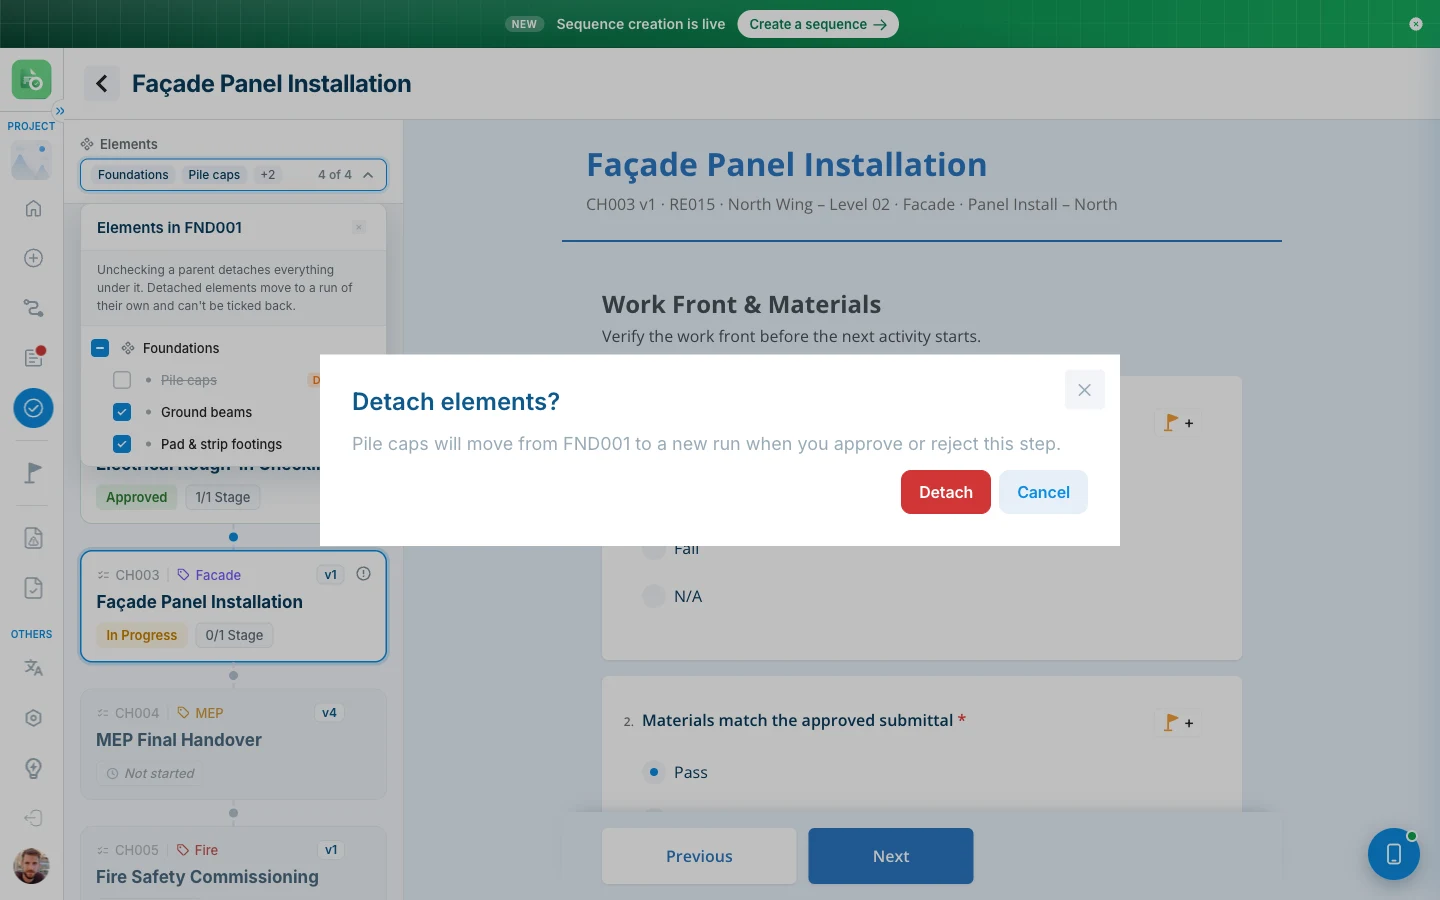Close the Detach elements dialog

pos(1085,390)
